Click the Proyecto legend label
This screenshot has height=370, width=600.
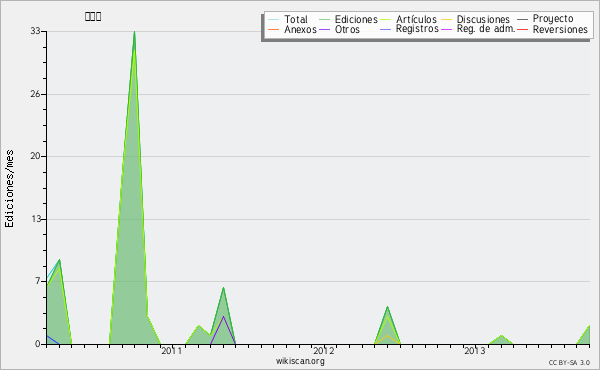click(x=553, y=18)
